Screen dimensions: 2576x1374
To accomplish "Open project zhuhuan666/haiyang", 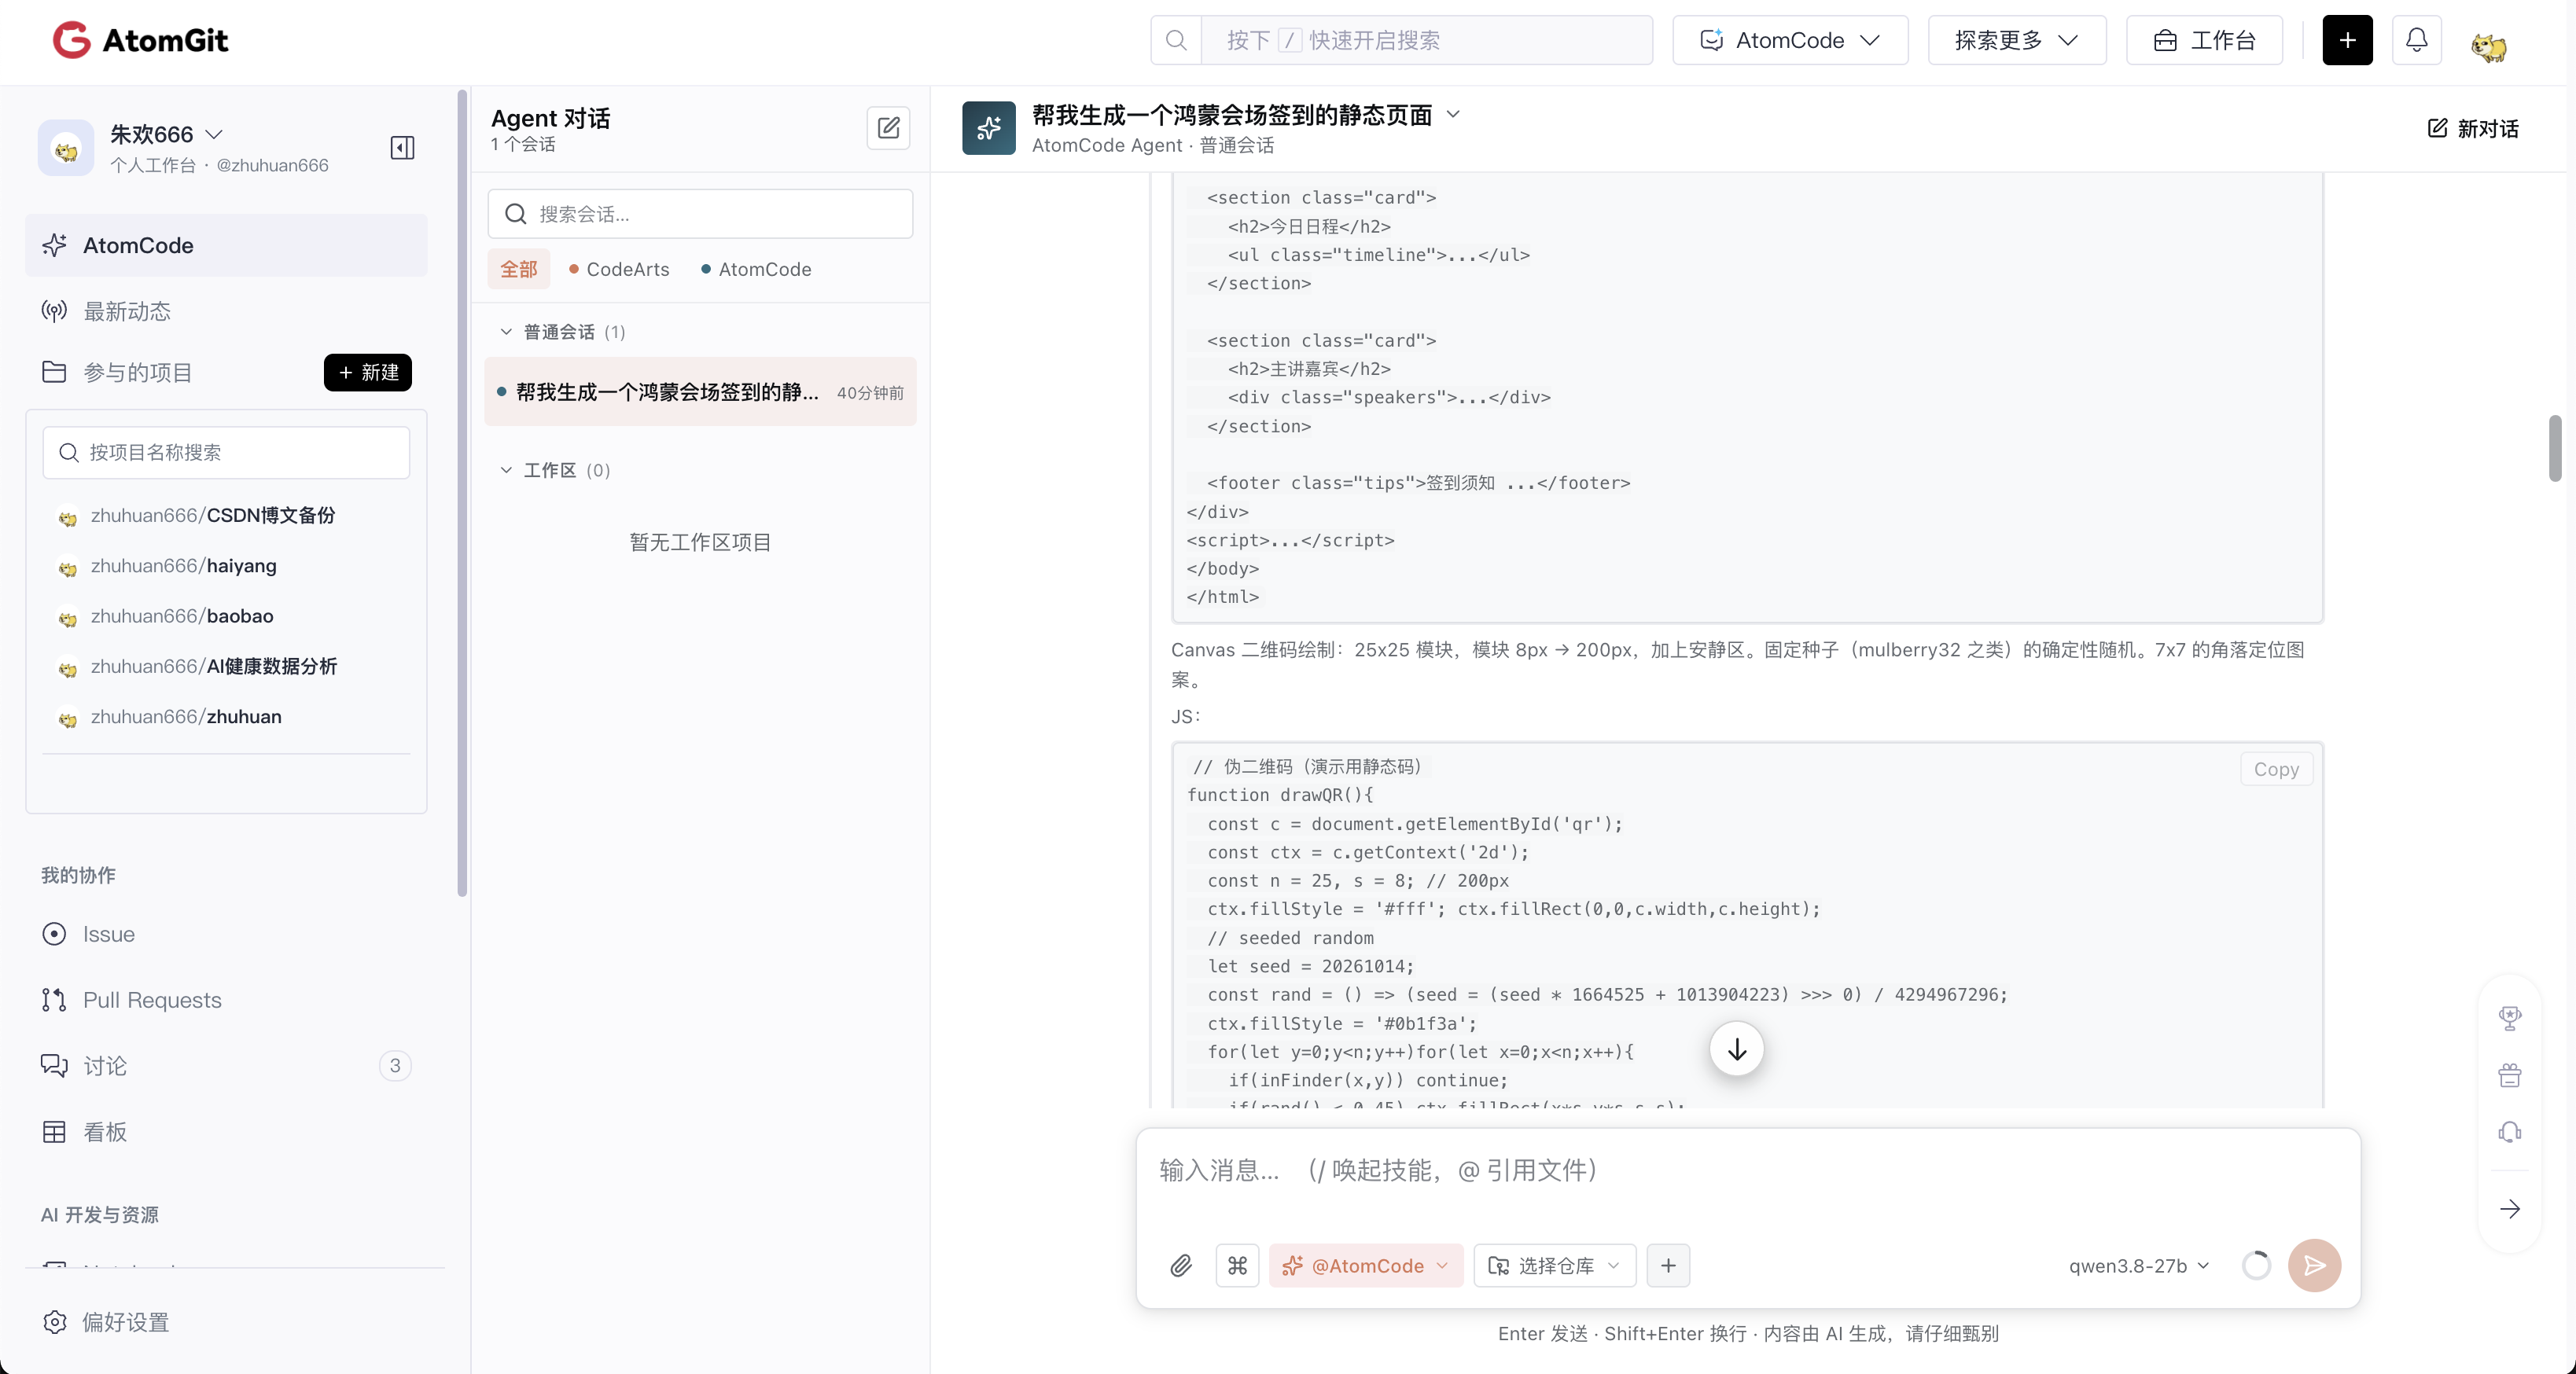I will coord(183,566).
